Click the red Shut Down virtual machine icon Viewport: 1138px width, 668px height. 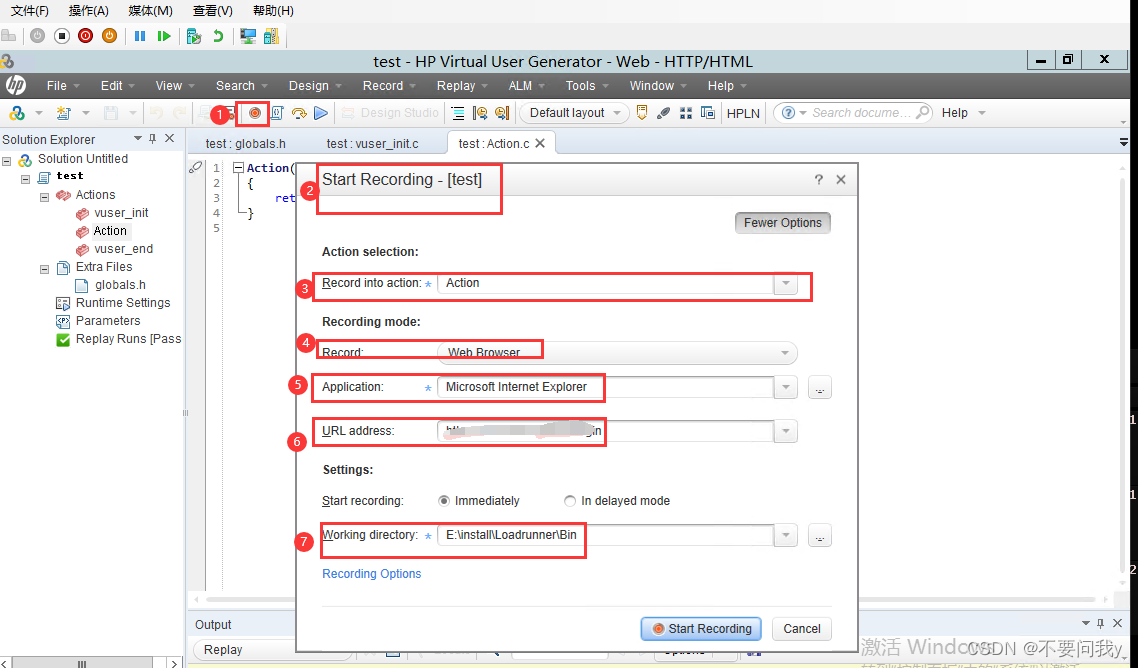[x=86, y=36]
